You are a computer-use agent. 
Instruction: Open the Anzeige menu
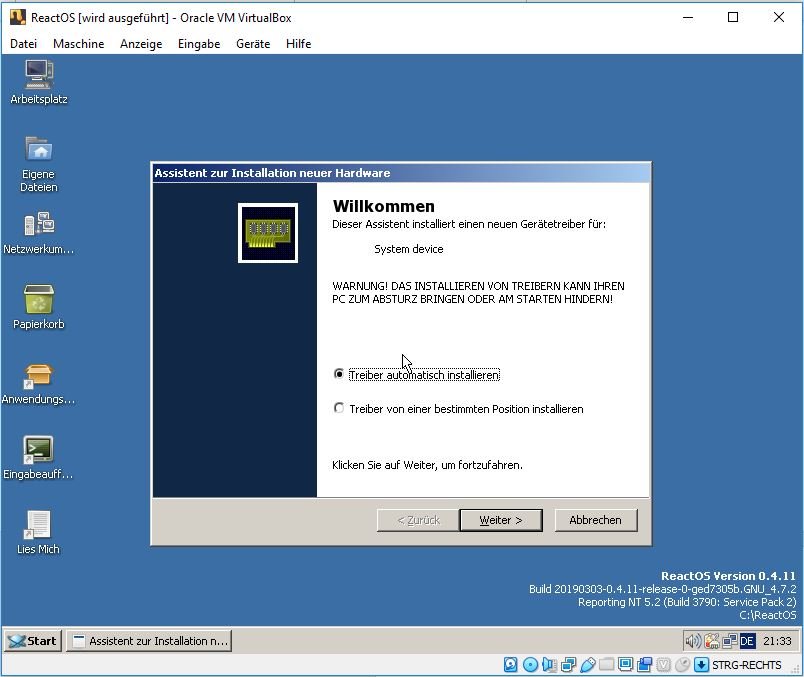pyautogui.click(x=141, y=44)
